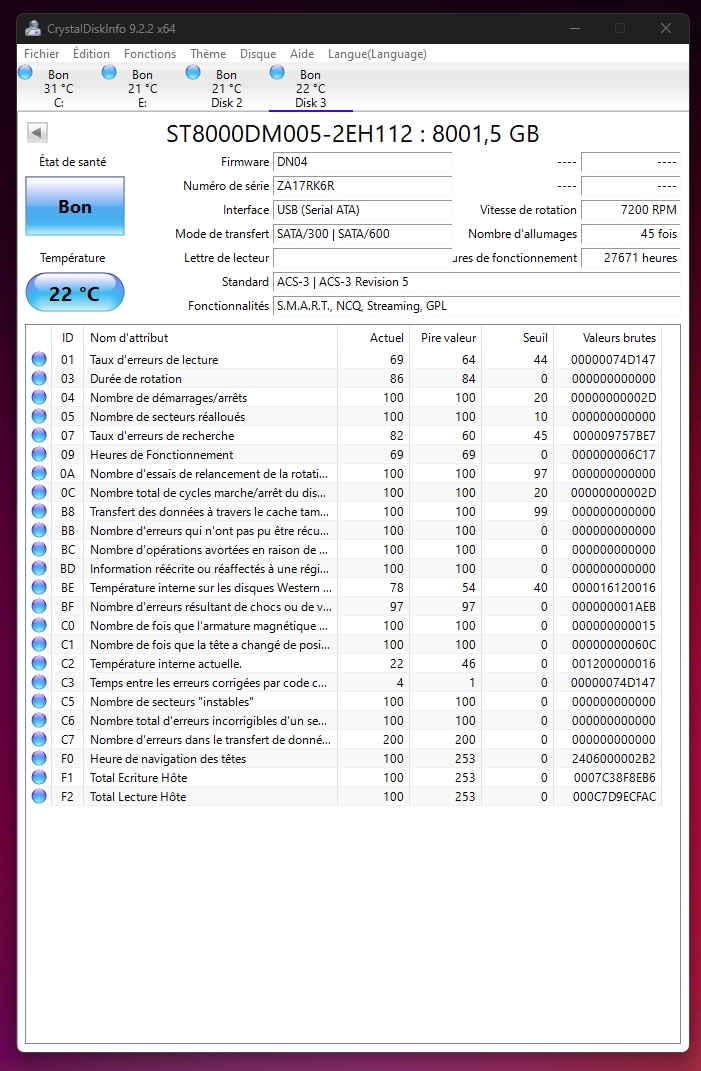Click status orb for attribute 01 read errors
Image resolution: width=701 pixels, height=1071 pixels.
(x=39, y=360)
